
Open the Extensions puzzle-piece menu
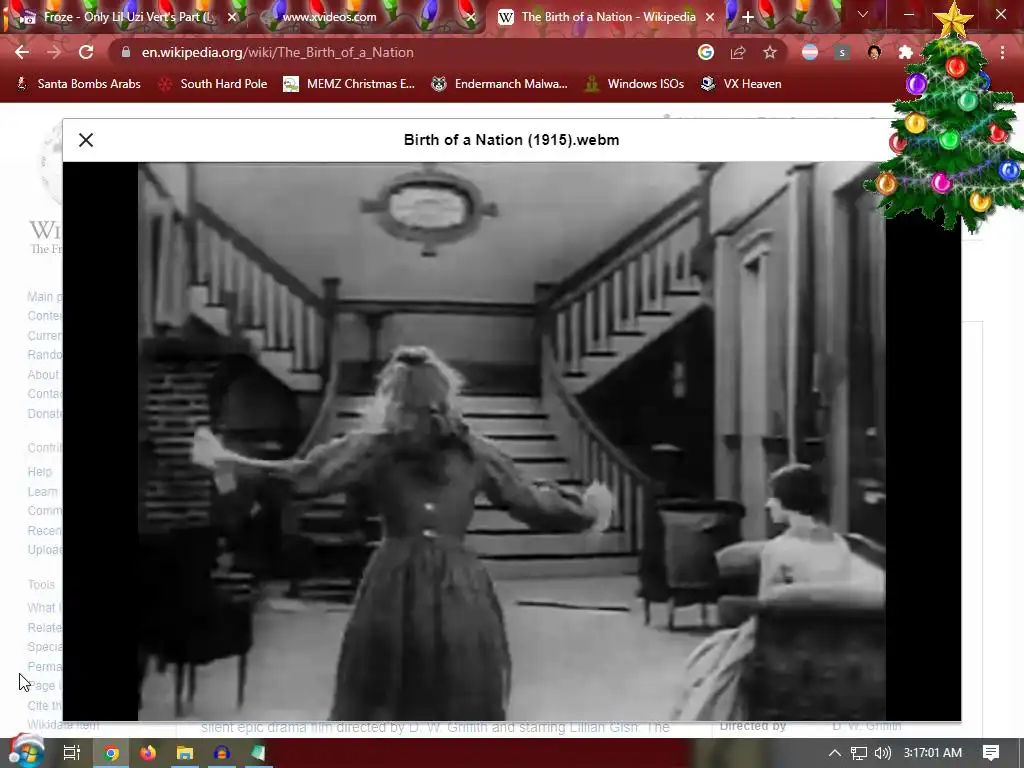pos(905,52)
